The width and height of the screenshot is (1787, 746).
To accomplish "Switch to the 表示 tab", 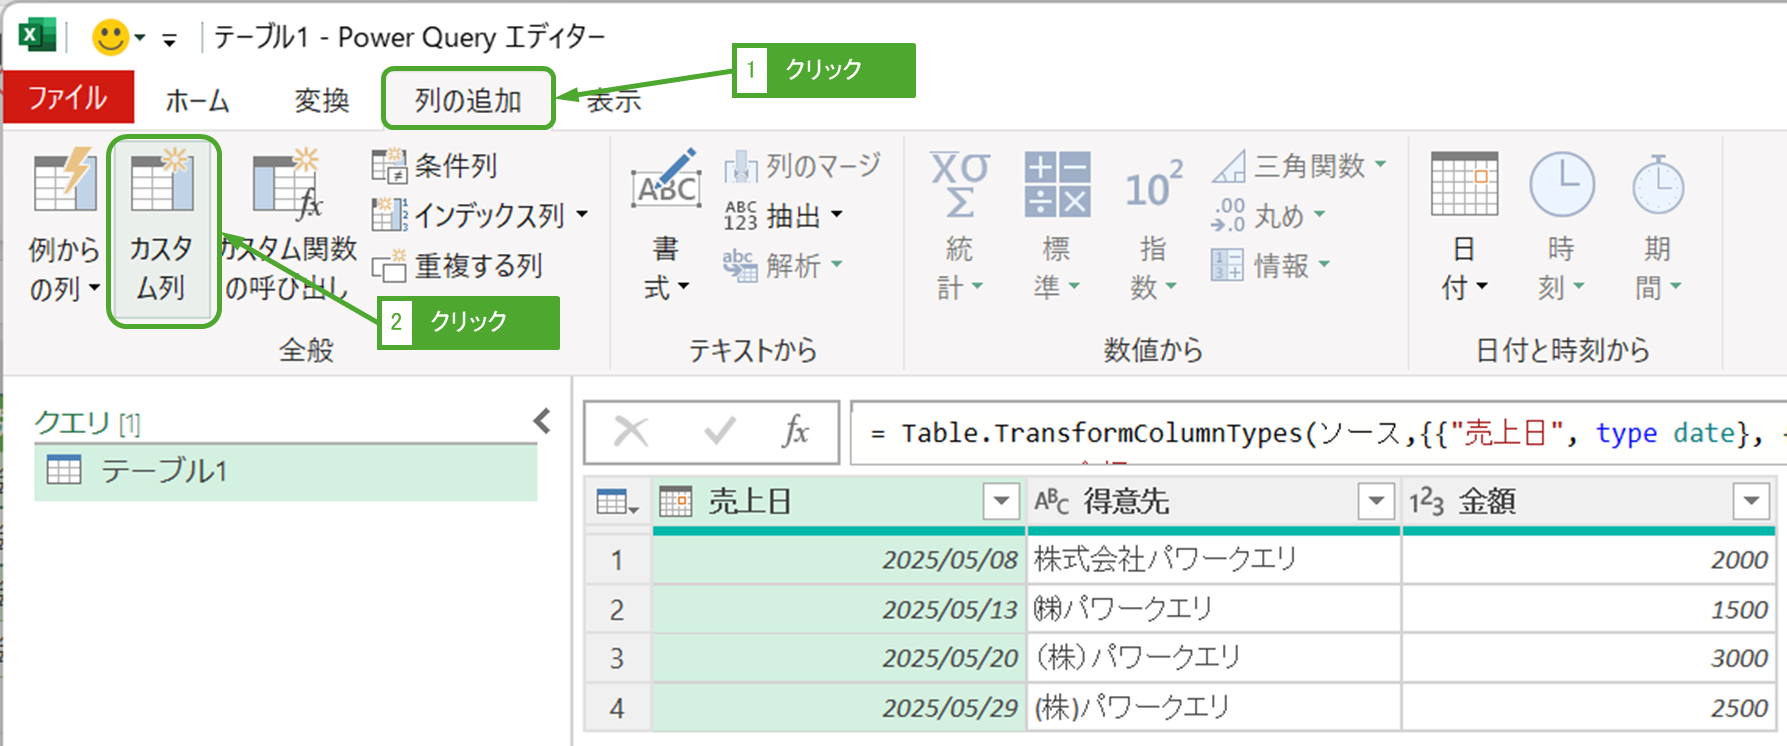I will pos(614,100).
